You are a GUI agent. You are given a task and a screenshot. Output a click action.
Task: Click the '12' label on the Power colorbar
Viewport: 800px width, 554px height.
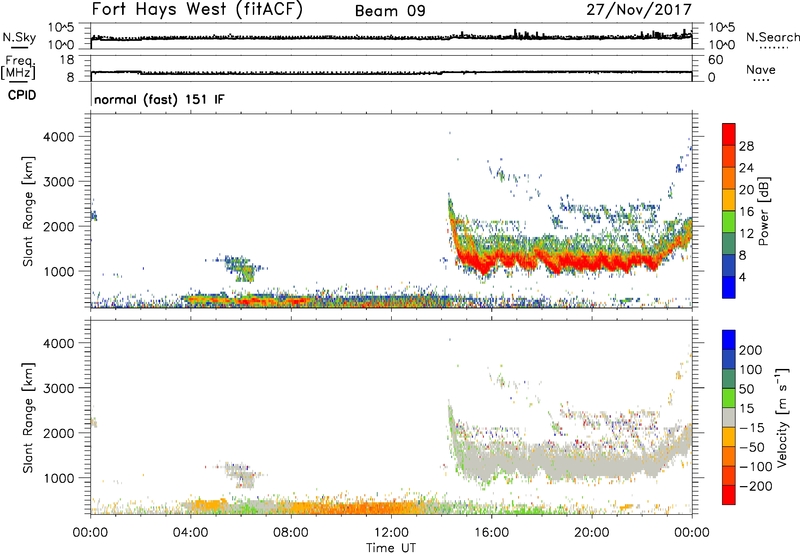click(x=746, y=234)
